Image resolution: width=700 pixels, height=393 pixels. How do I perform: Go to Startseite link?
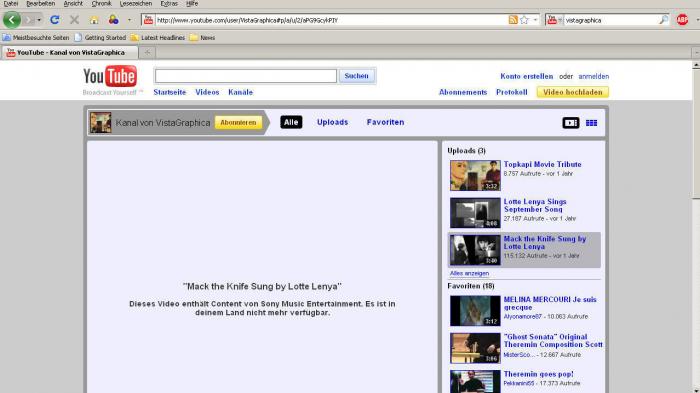[170, 92]
